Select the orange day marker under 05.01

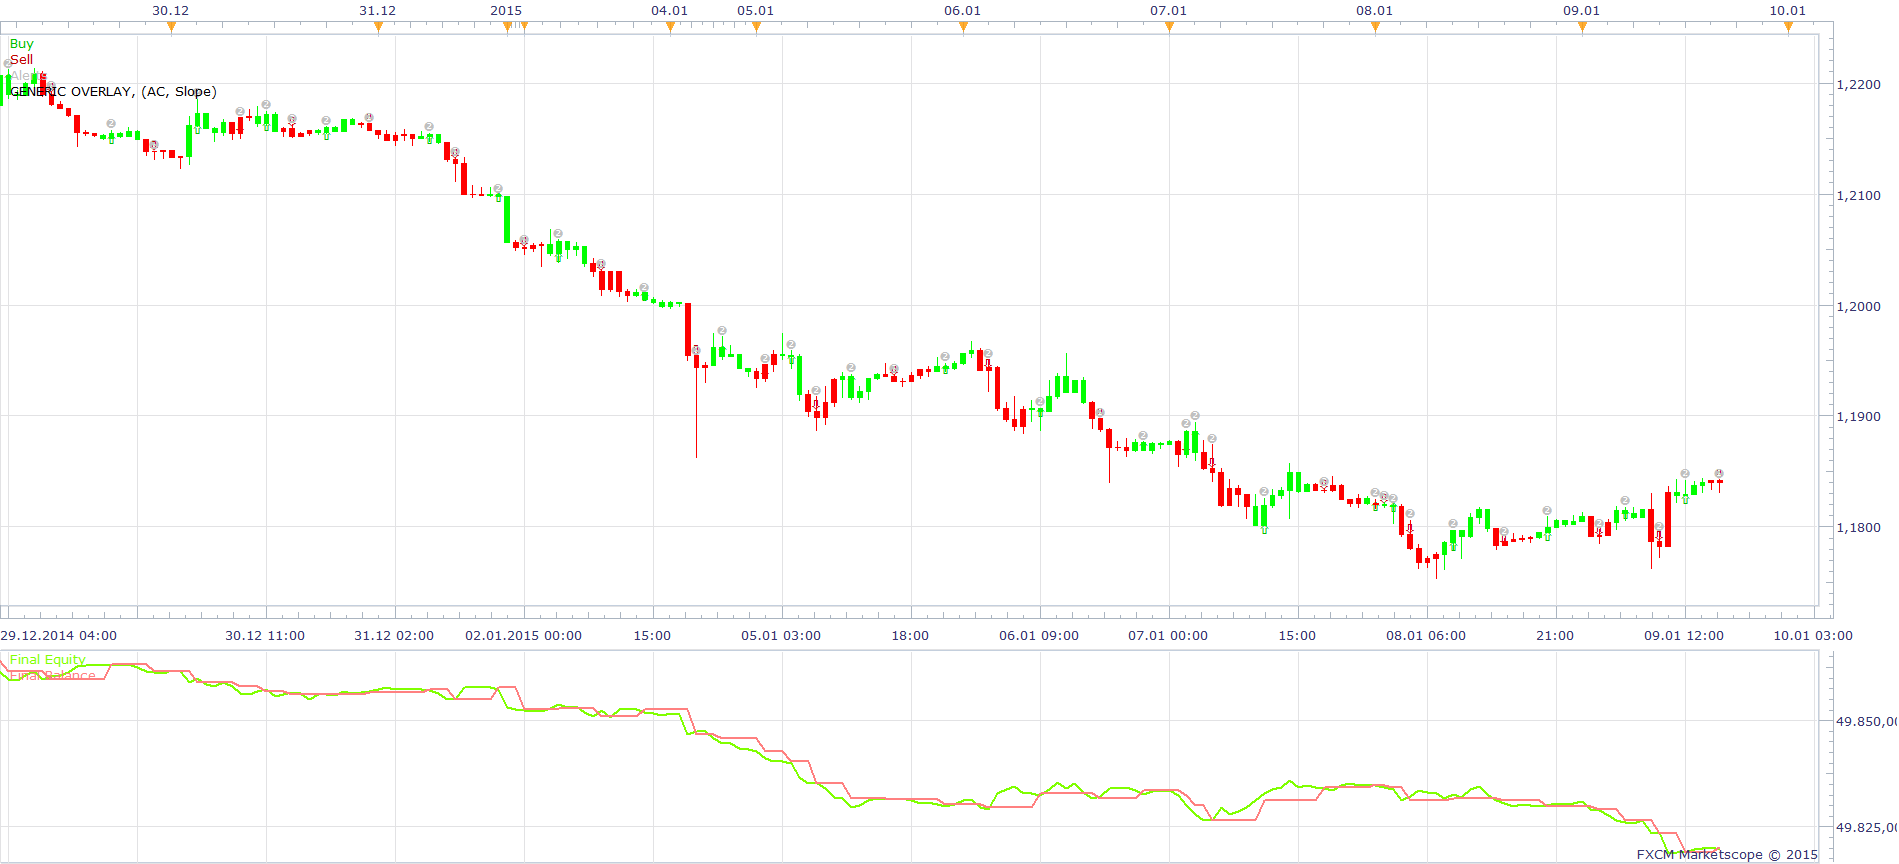[756, 27]
